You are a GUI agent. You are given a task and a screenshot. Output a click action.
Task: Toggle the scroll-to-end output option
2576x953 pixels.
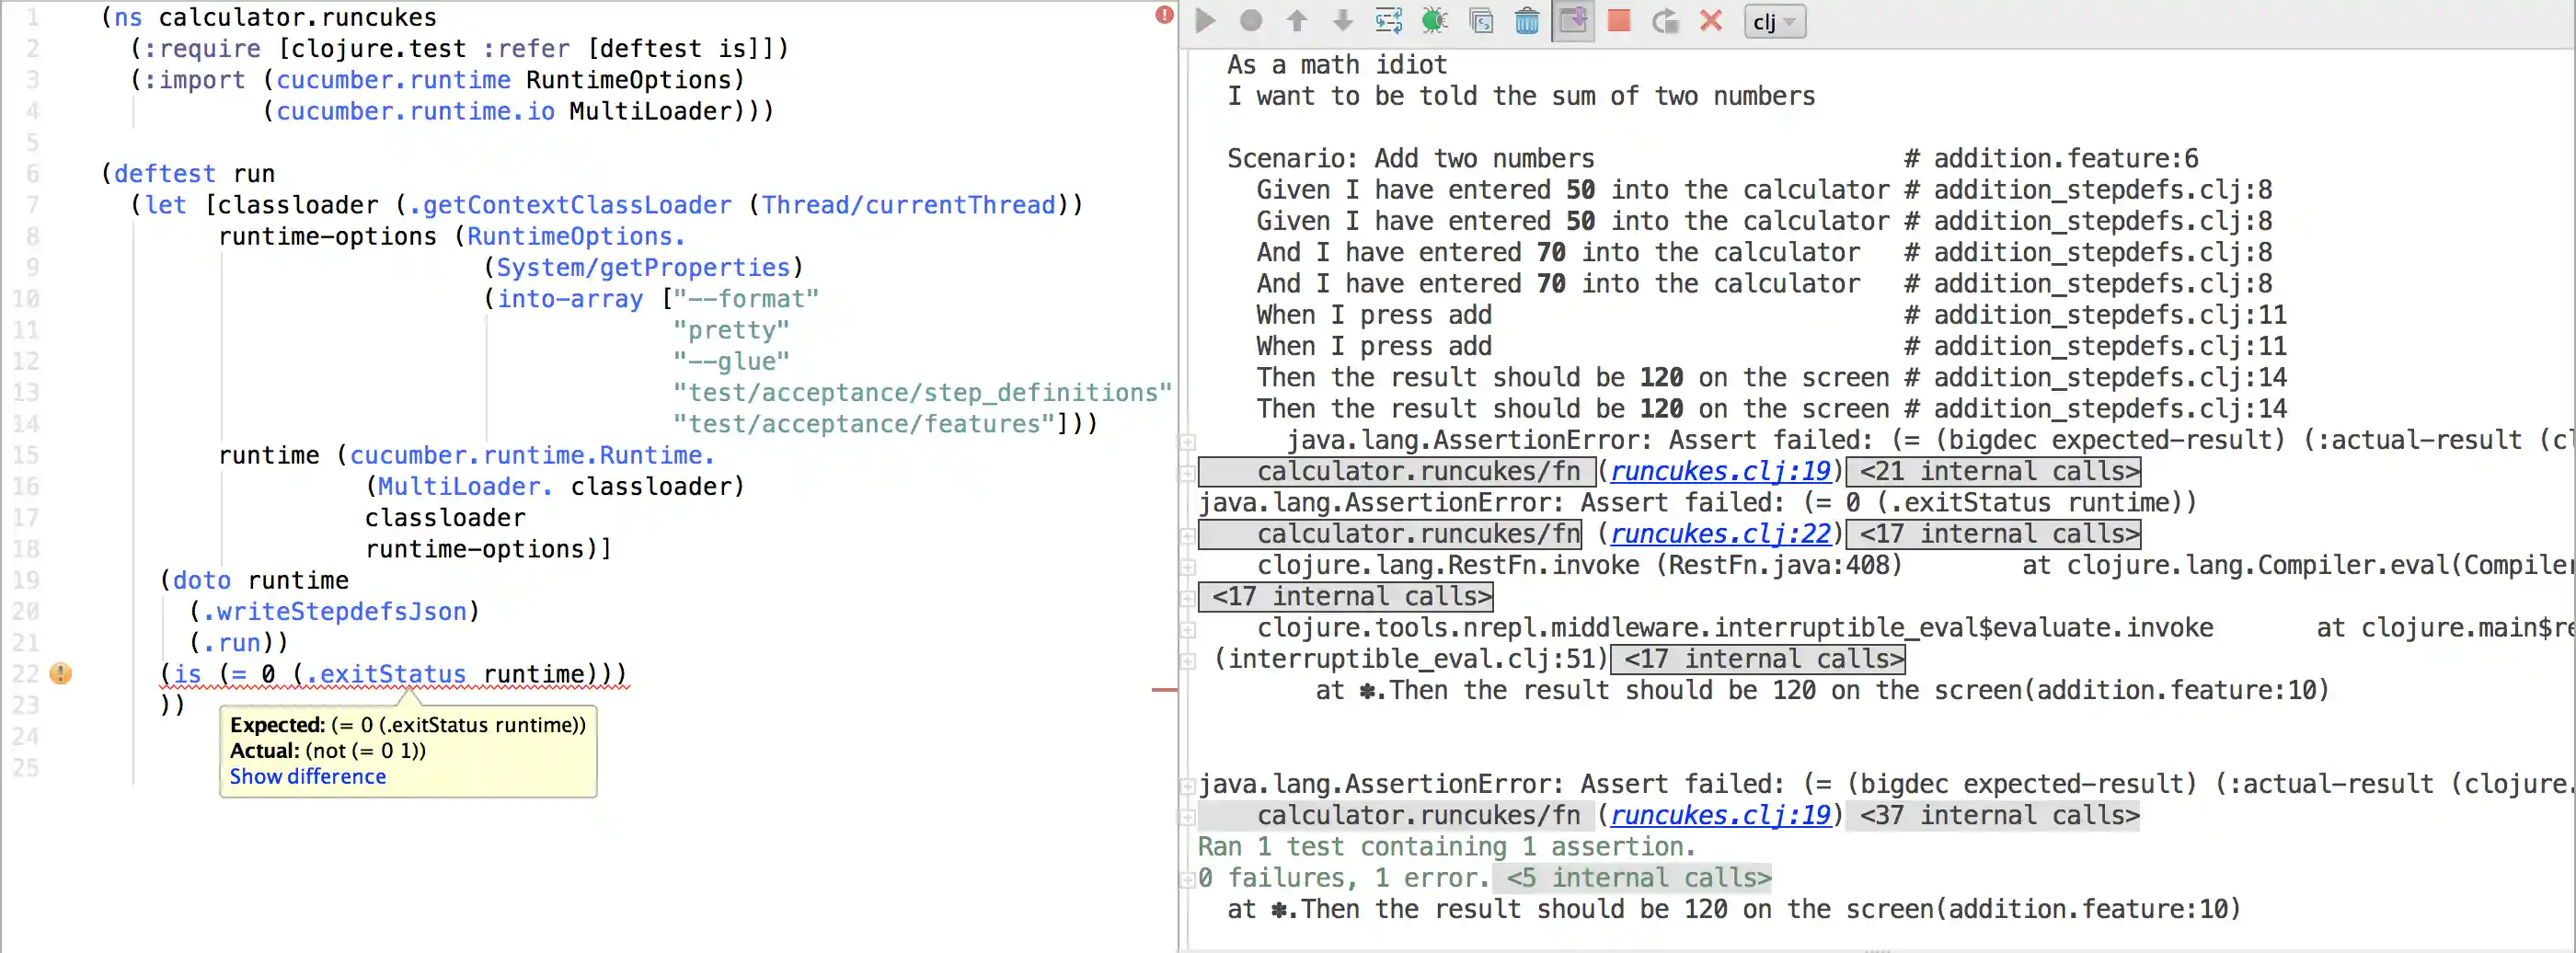click(1572, 20)
